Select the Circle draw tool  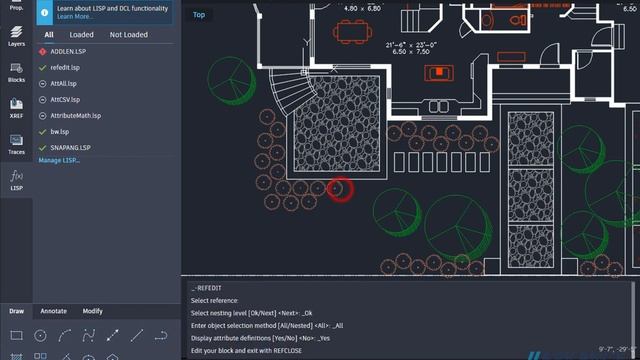click(x=40, y=336)
